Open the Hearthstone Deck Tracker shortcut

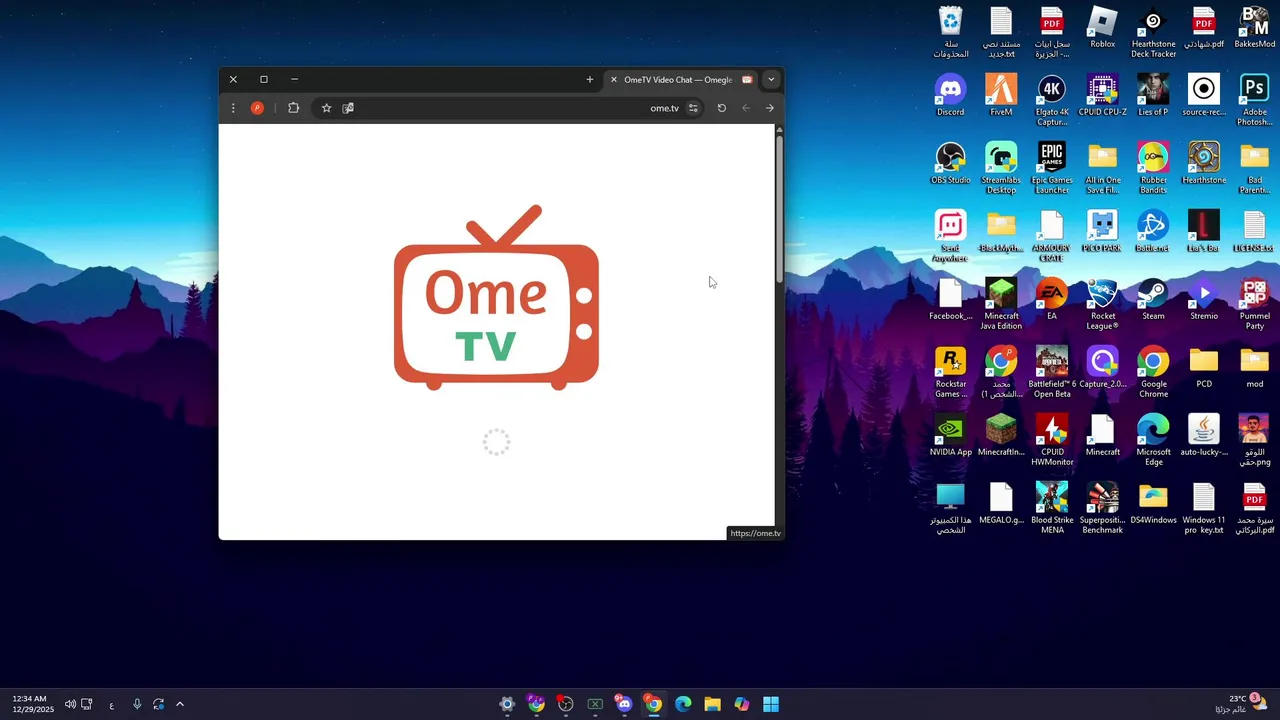[x=1153, y=33]
